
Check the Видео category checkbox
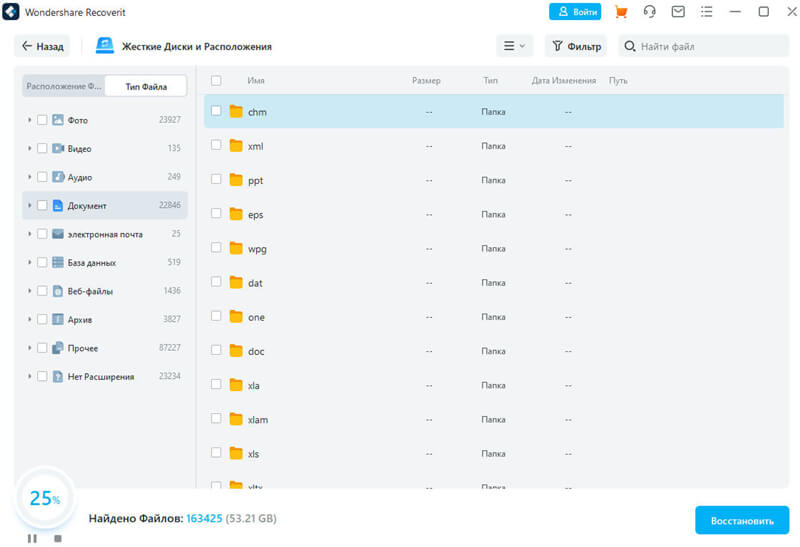[x=42, y=148]
